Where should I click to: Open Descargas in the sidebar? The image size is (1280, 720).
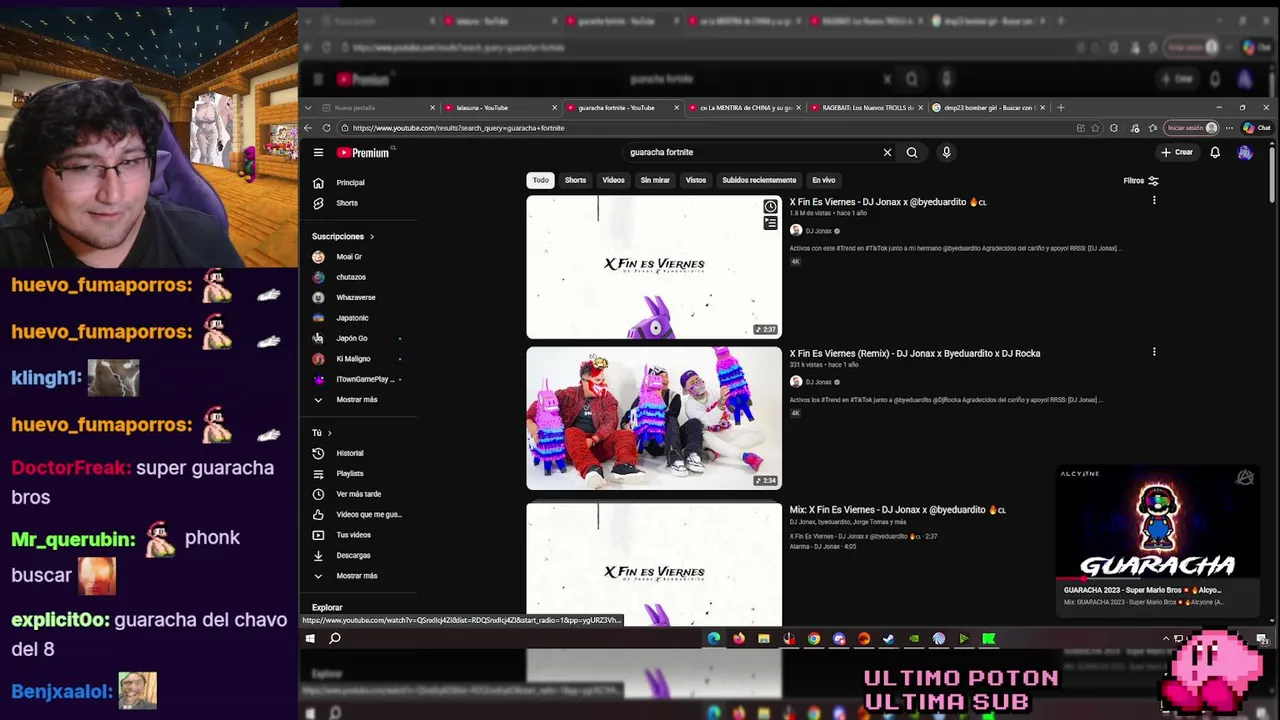(358, 555)
